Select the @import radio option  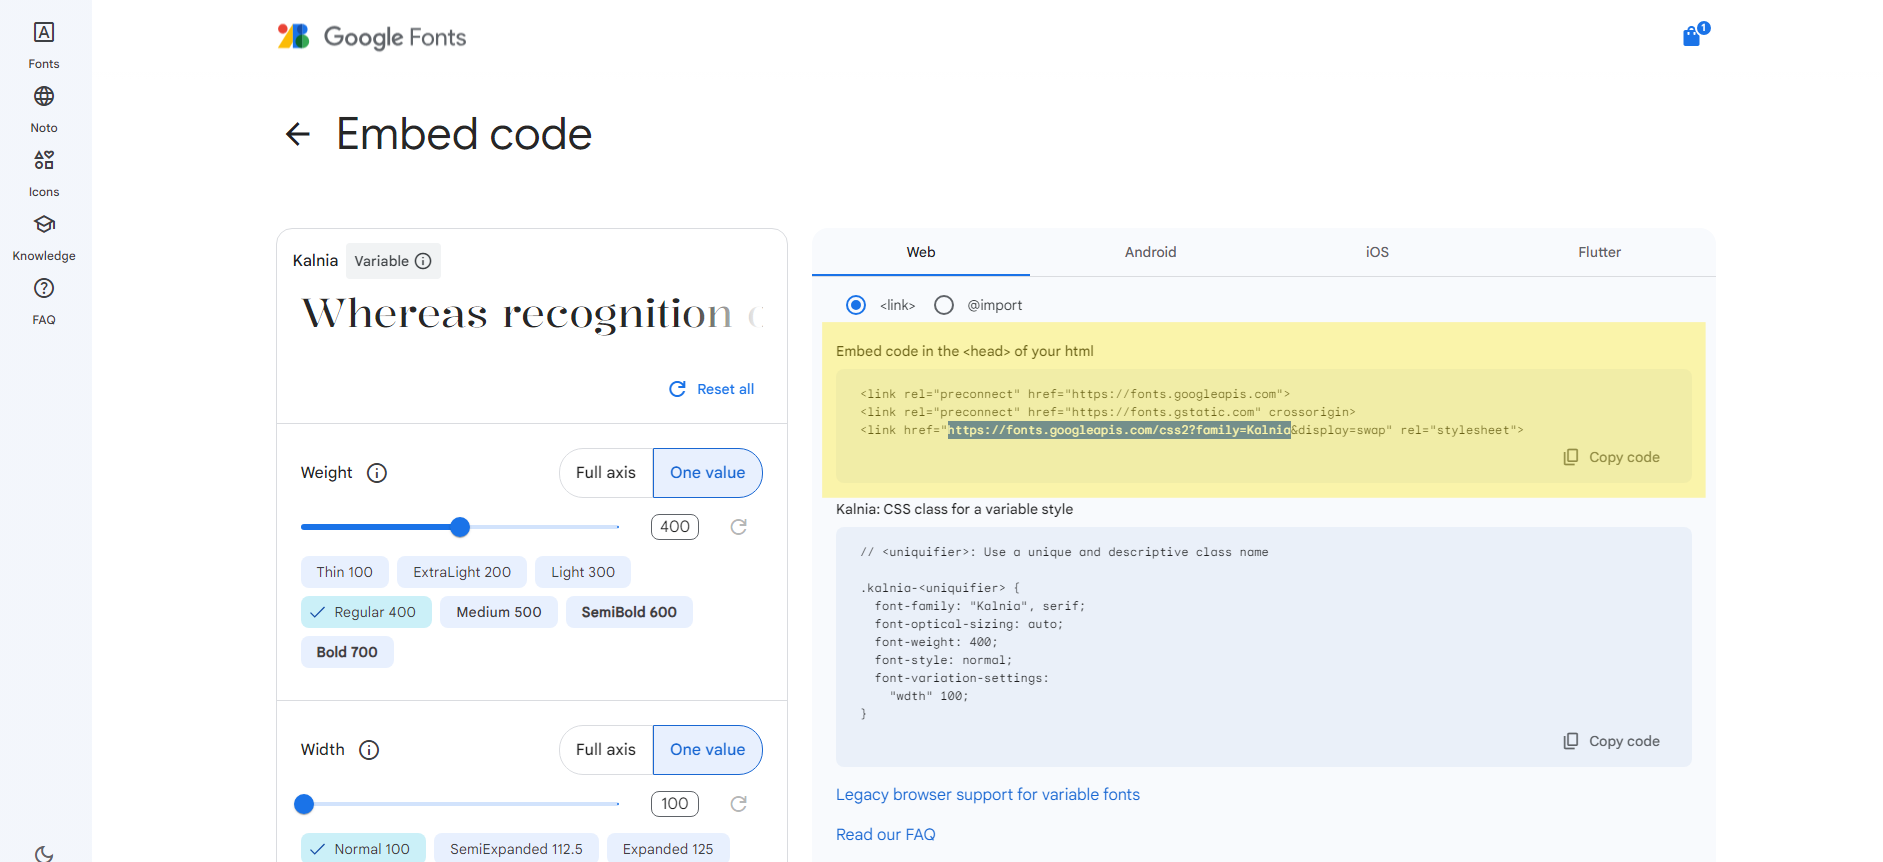point(944,305)
